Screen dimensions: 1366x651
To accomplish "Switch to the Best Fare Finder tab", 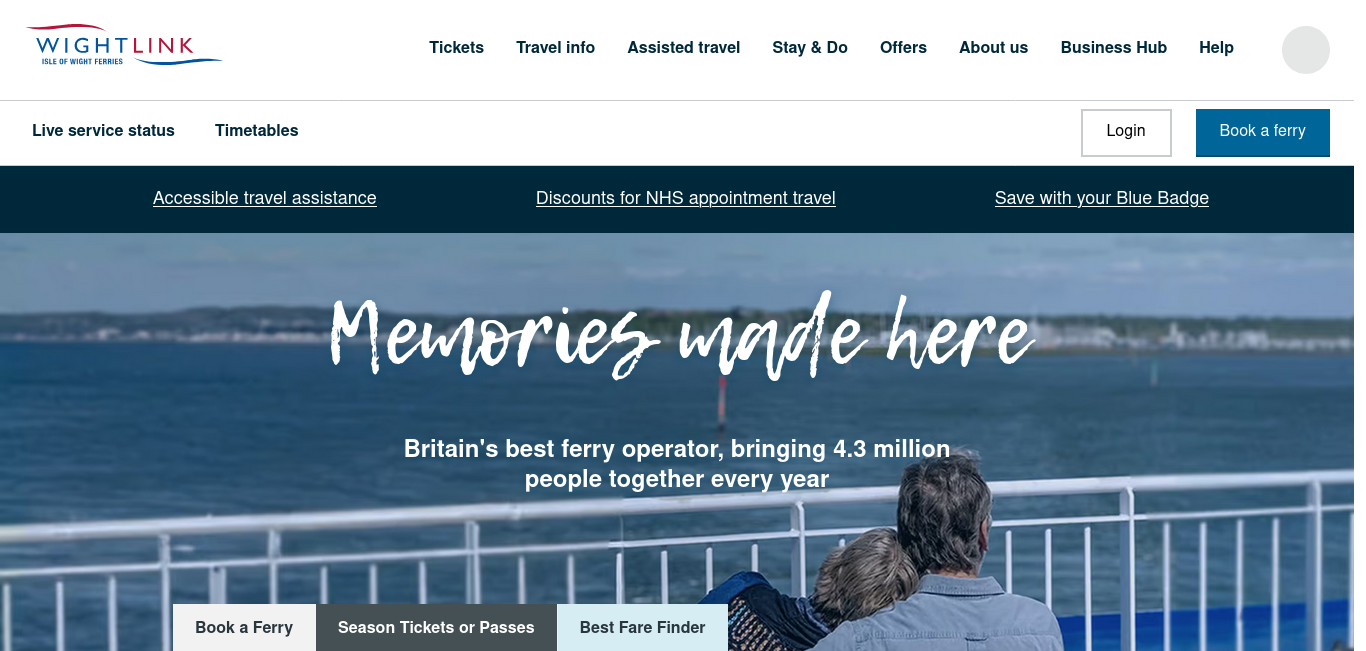I will (x=642, y=628).
